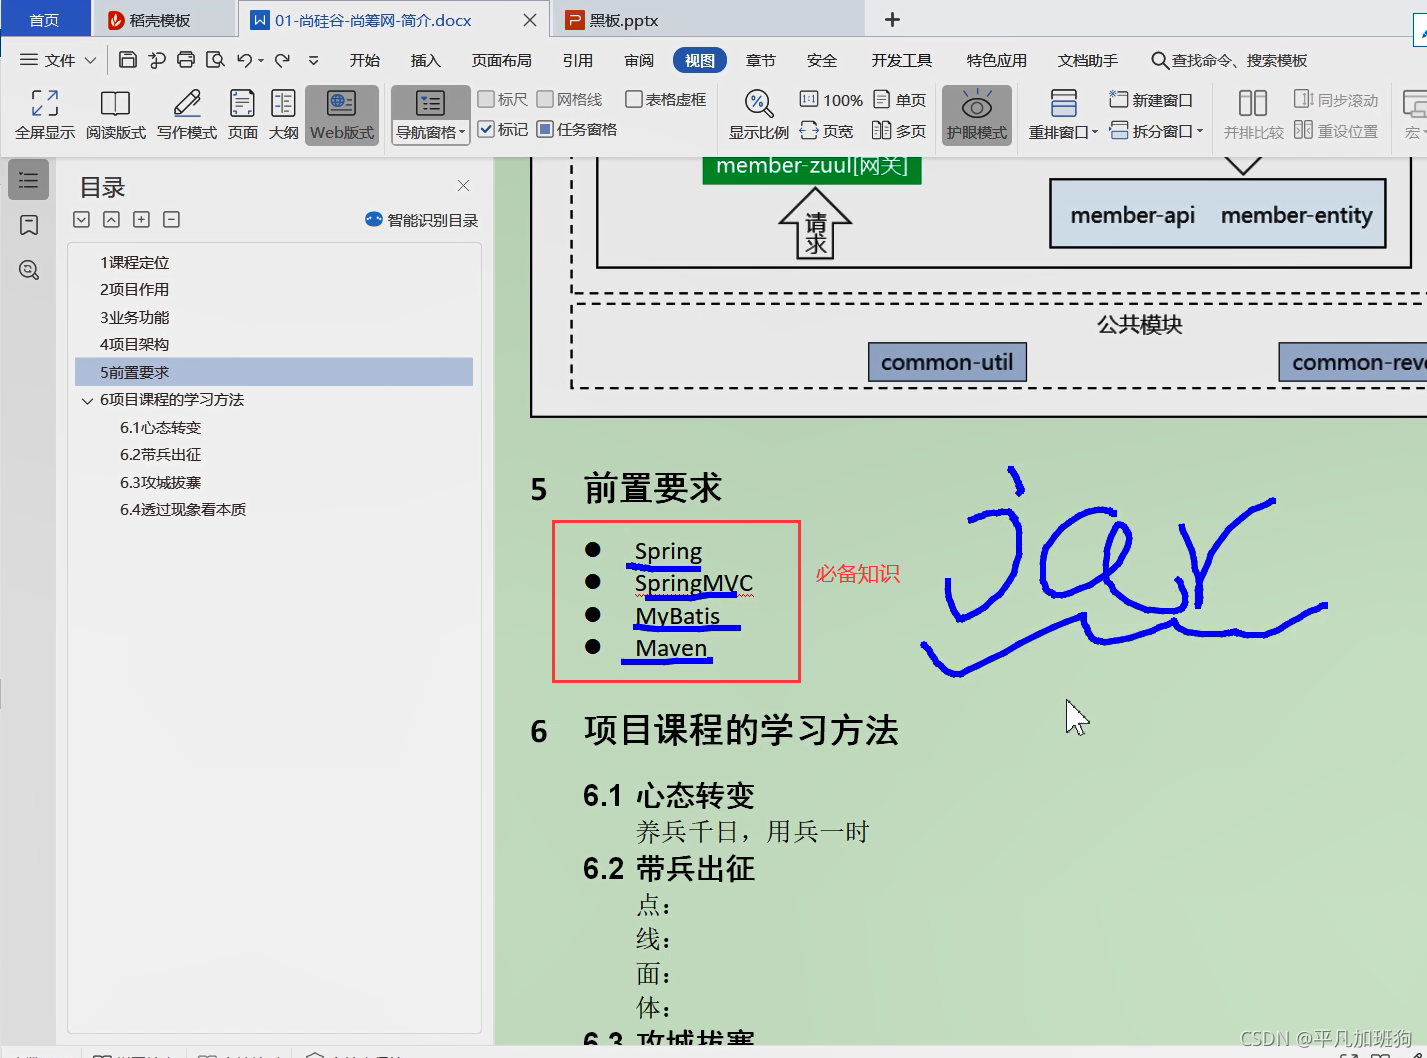The height and width of the screenshot is (1058, 1427).
Task: Click 智能识别目录 smart recognize outline
Action: [421, 220]
